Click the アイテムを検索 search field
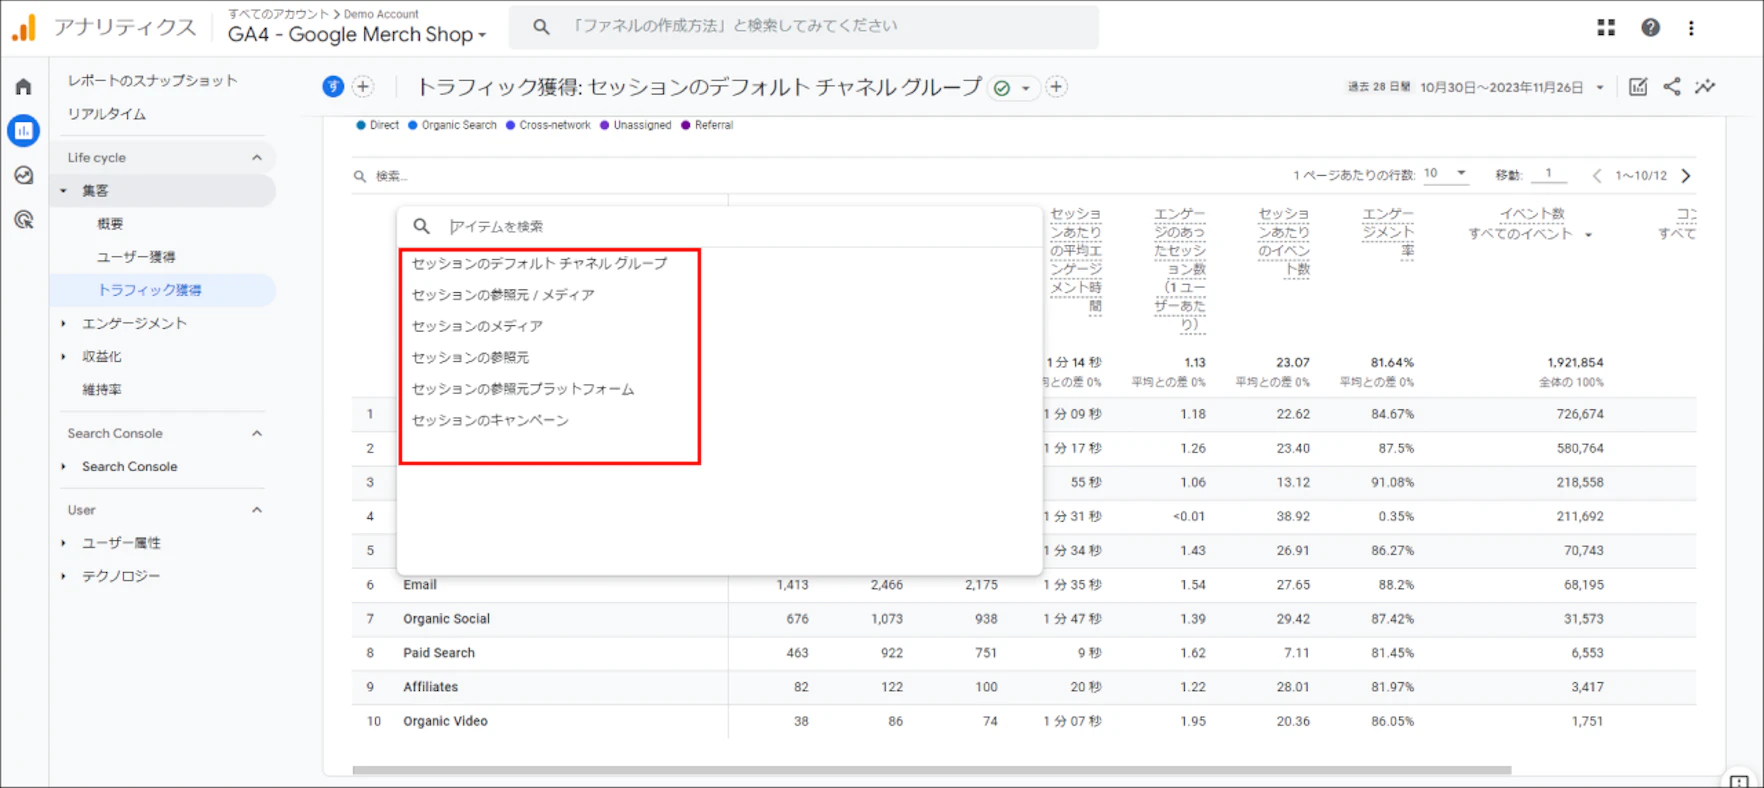Image resolution: width=1764 pixels, height=788 pixels. tap(720, 226)
